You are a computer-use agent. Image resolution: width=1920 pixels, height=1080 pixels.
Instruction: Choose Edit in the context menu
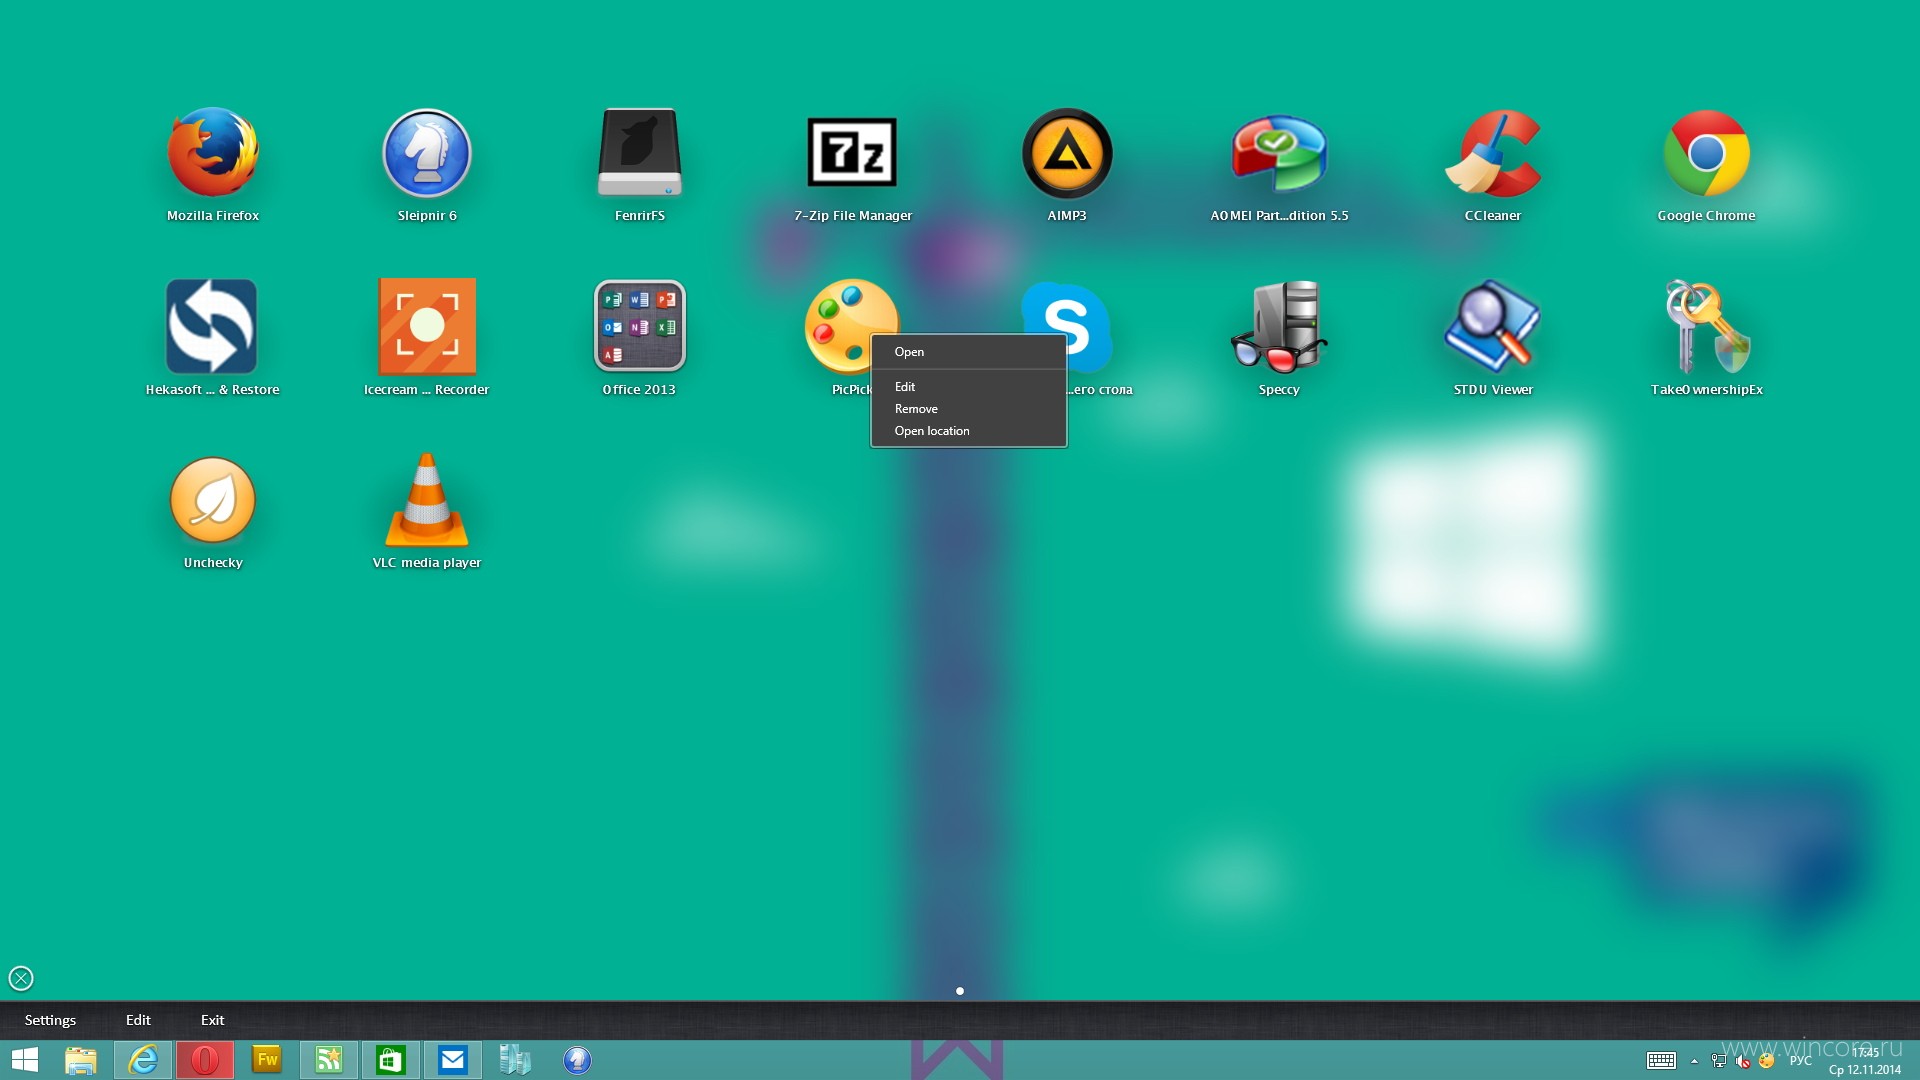pos(968,387)
